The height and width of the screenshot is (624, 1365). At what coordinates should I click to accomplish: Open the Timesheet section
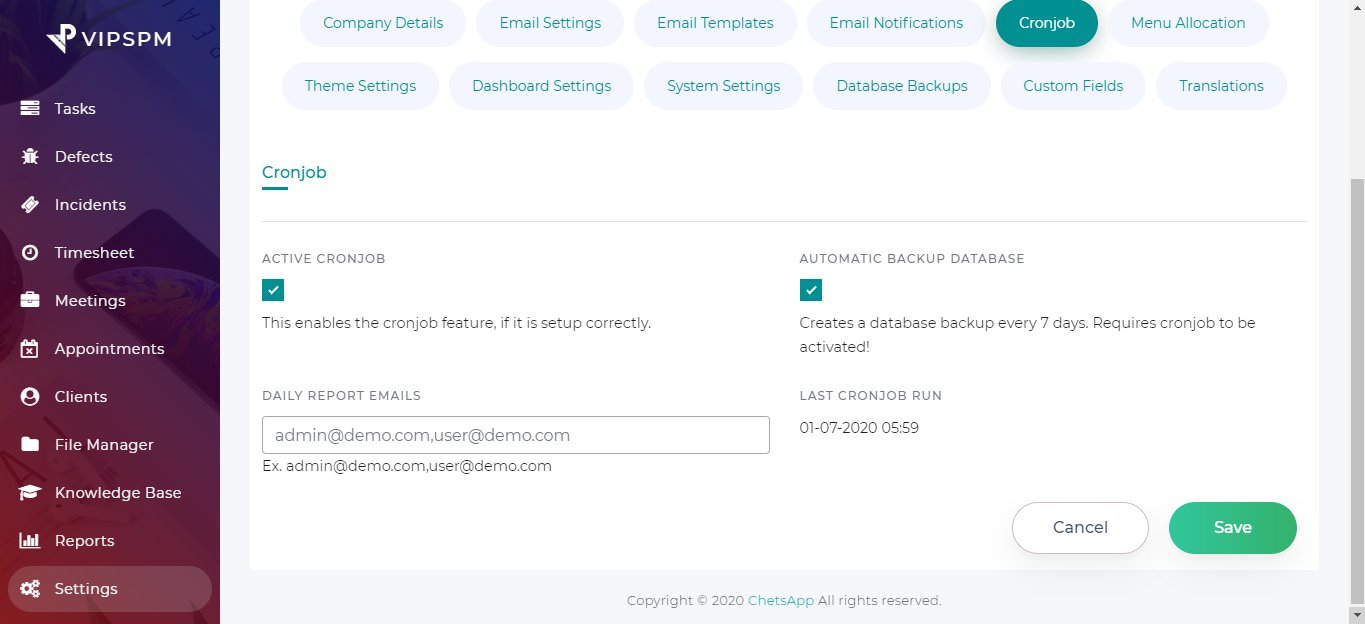30,252
